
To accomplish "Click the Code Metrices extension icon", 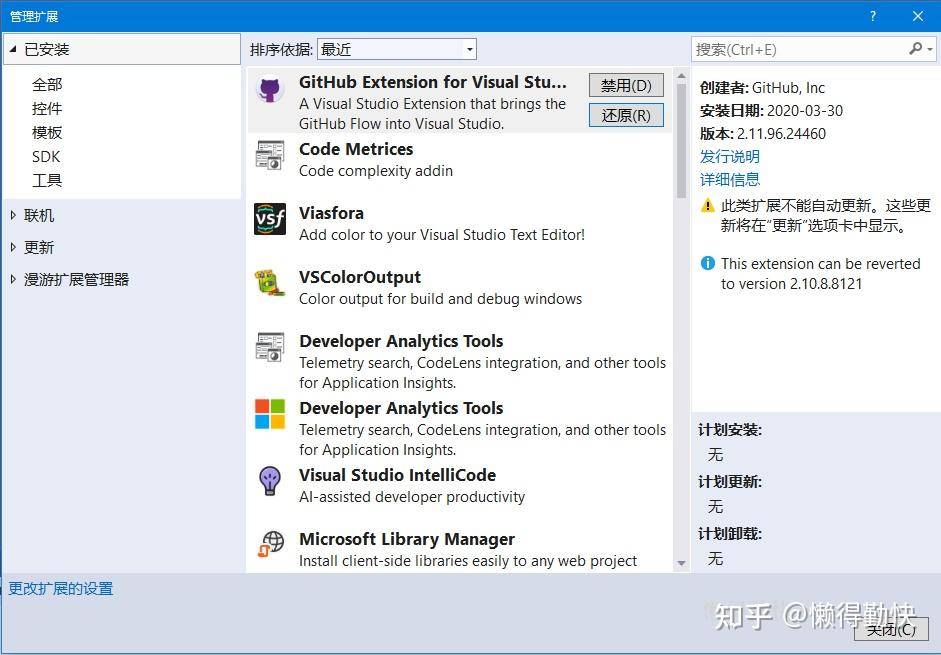I will tap(269, 155).
